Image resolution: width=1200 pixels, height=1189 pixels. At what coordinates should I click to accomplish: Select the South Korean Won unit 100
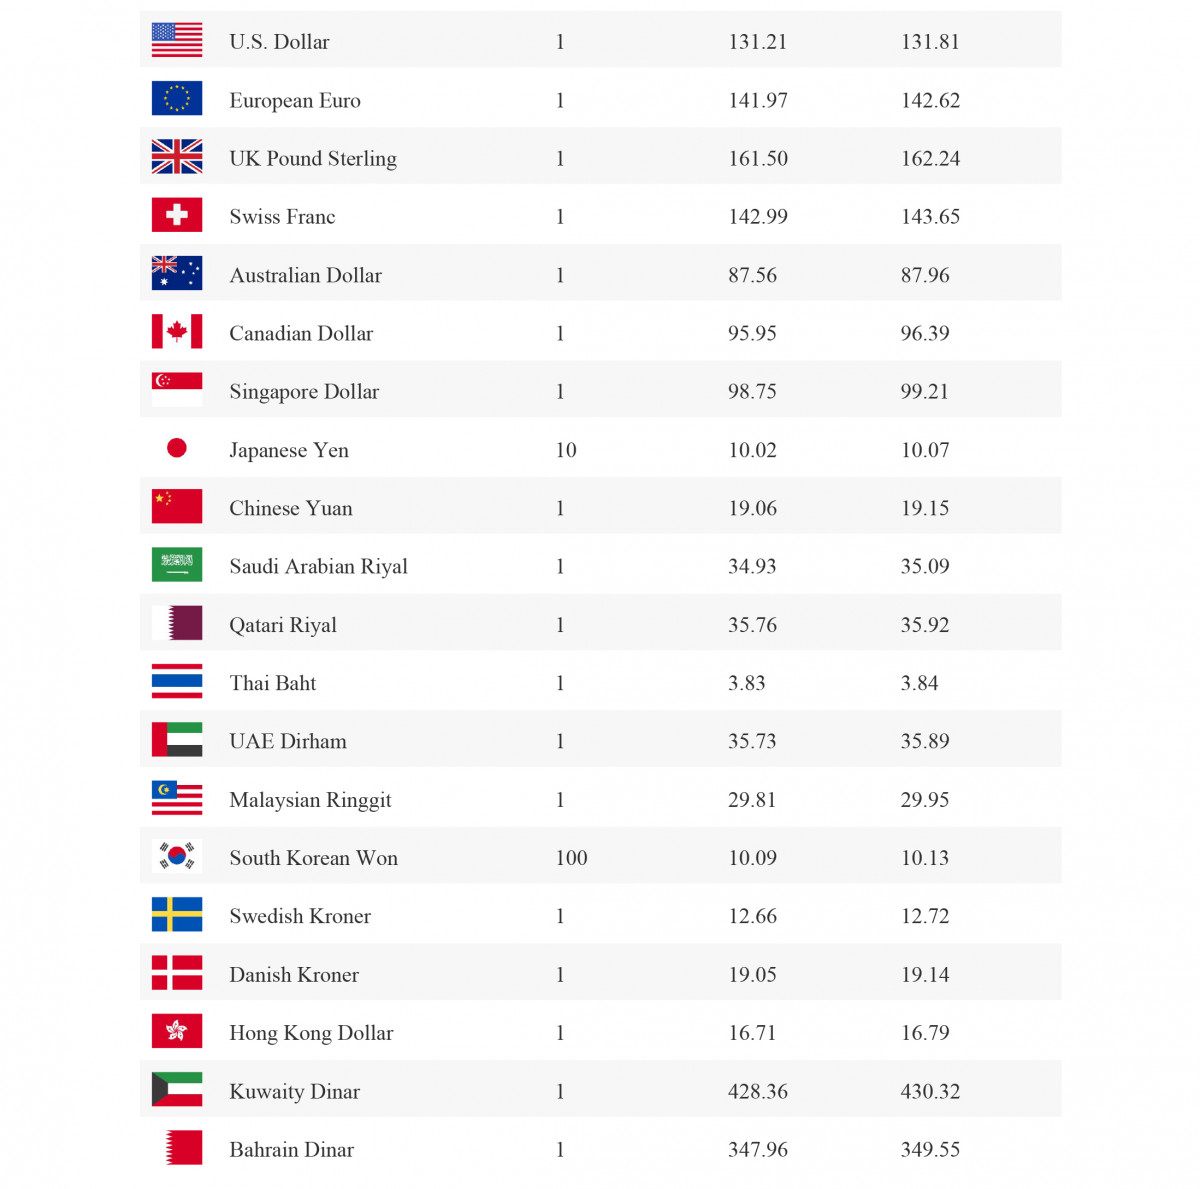(x=571, y=858)
